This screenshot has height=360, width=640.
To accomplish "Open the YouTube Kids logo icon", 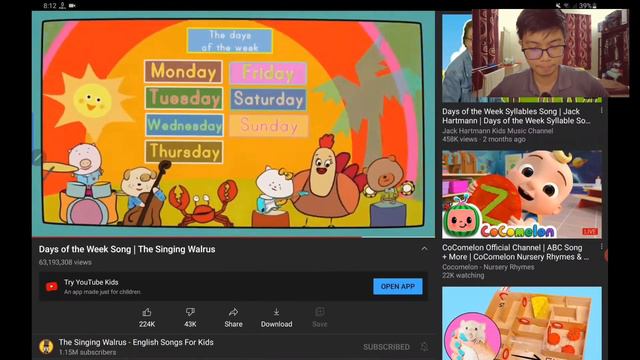I will [x=51, y=287].
